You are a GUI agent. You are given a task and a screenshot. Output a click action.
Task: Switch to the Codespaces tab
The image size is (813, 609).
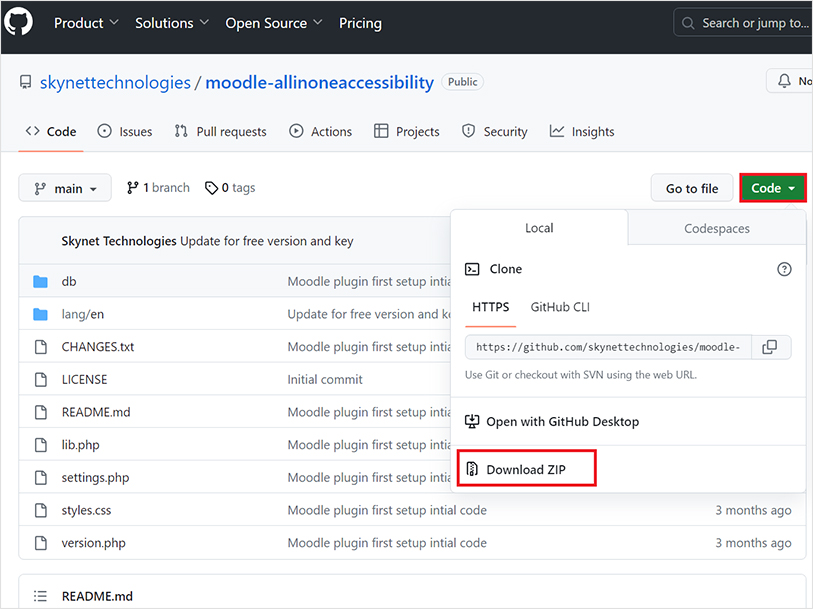[716, 228]
